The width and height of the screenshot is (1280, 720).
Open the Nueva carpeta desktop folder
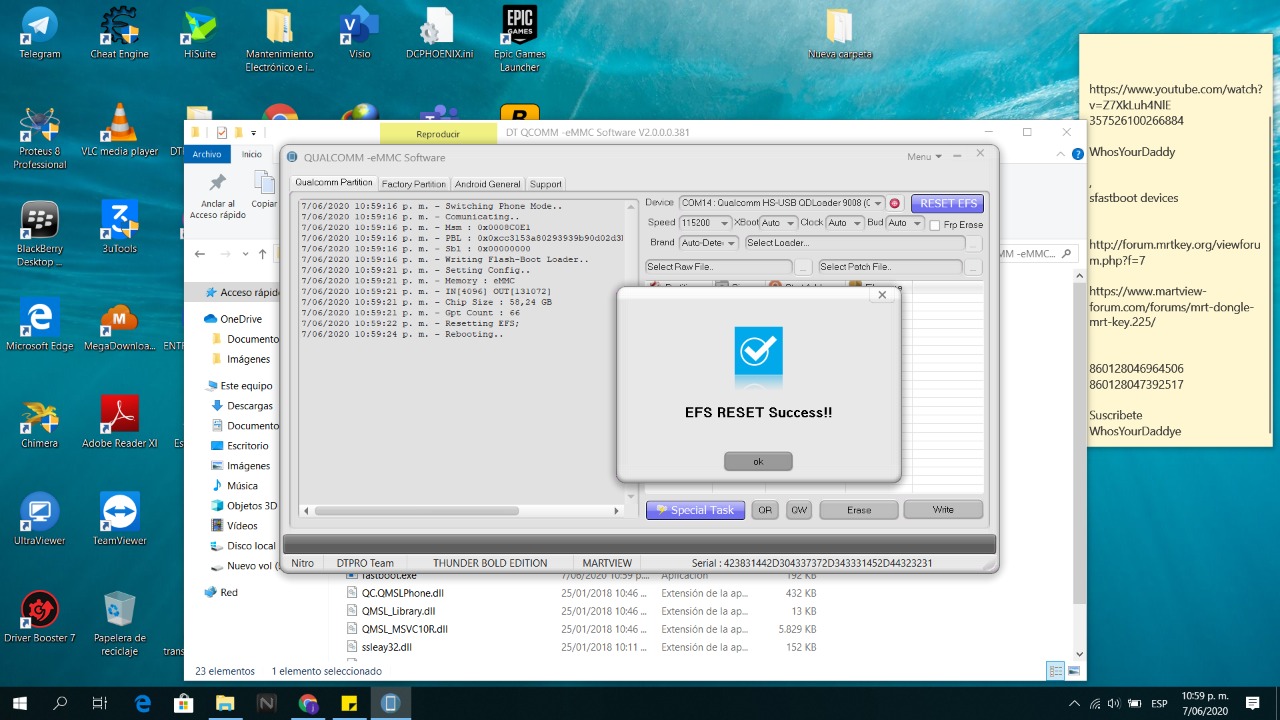coord(840,33)
